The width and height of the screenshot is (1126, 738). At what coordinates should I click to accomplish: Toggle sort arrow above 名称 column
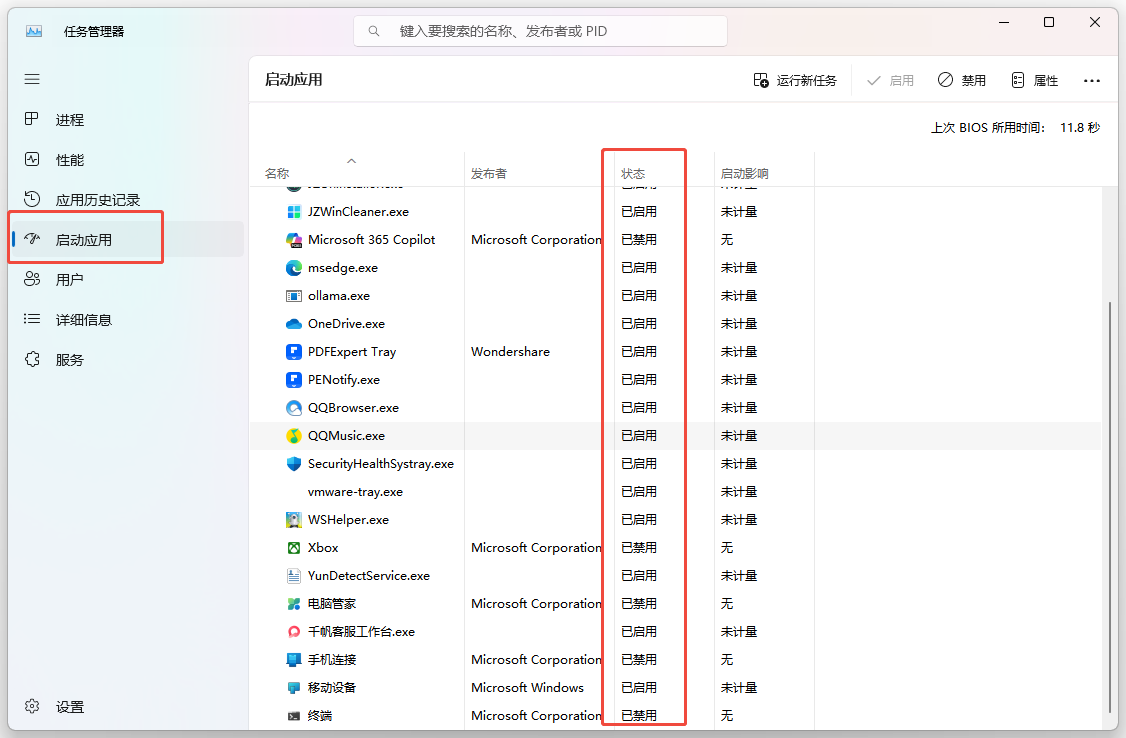click(351, 161)
